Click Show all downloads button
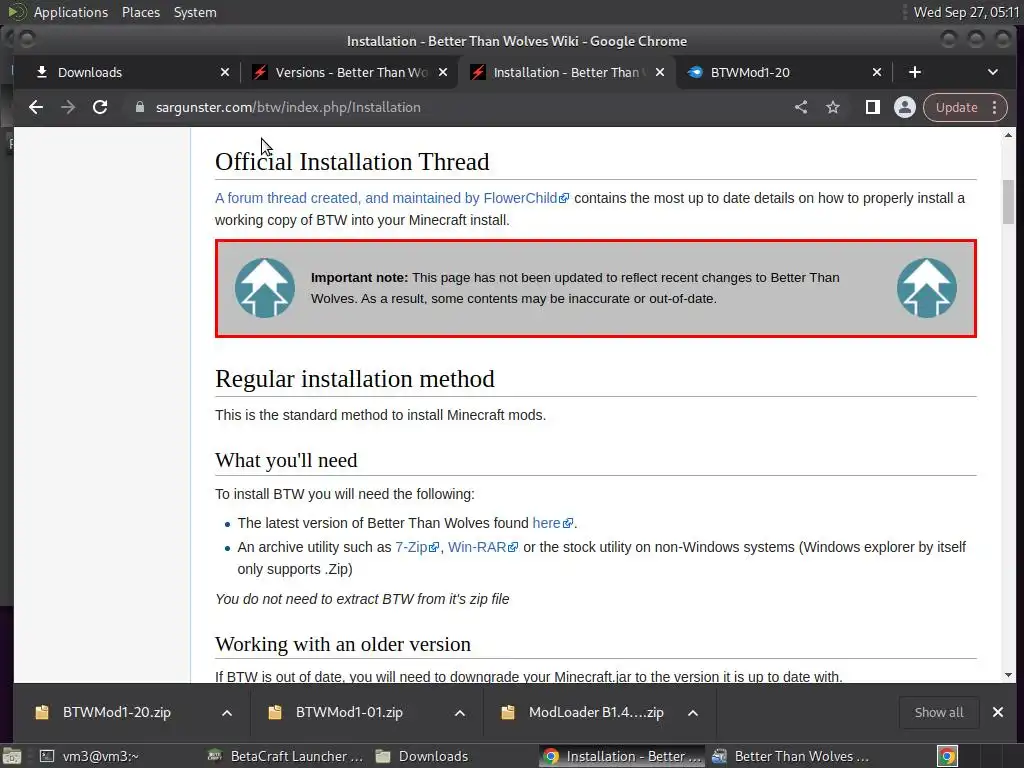This screenshot has height=768, width=1024. click(938, 712)
